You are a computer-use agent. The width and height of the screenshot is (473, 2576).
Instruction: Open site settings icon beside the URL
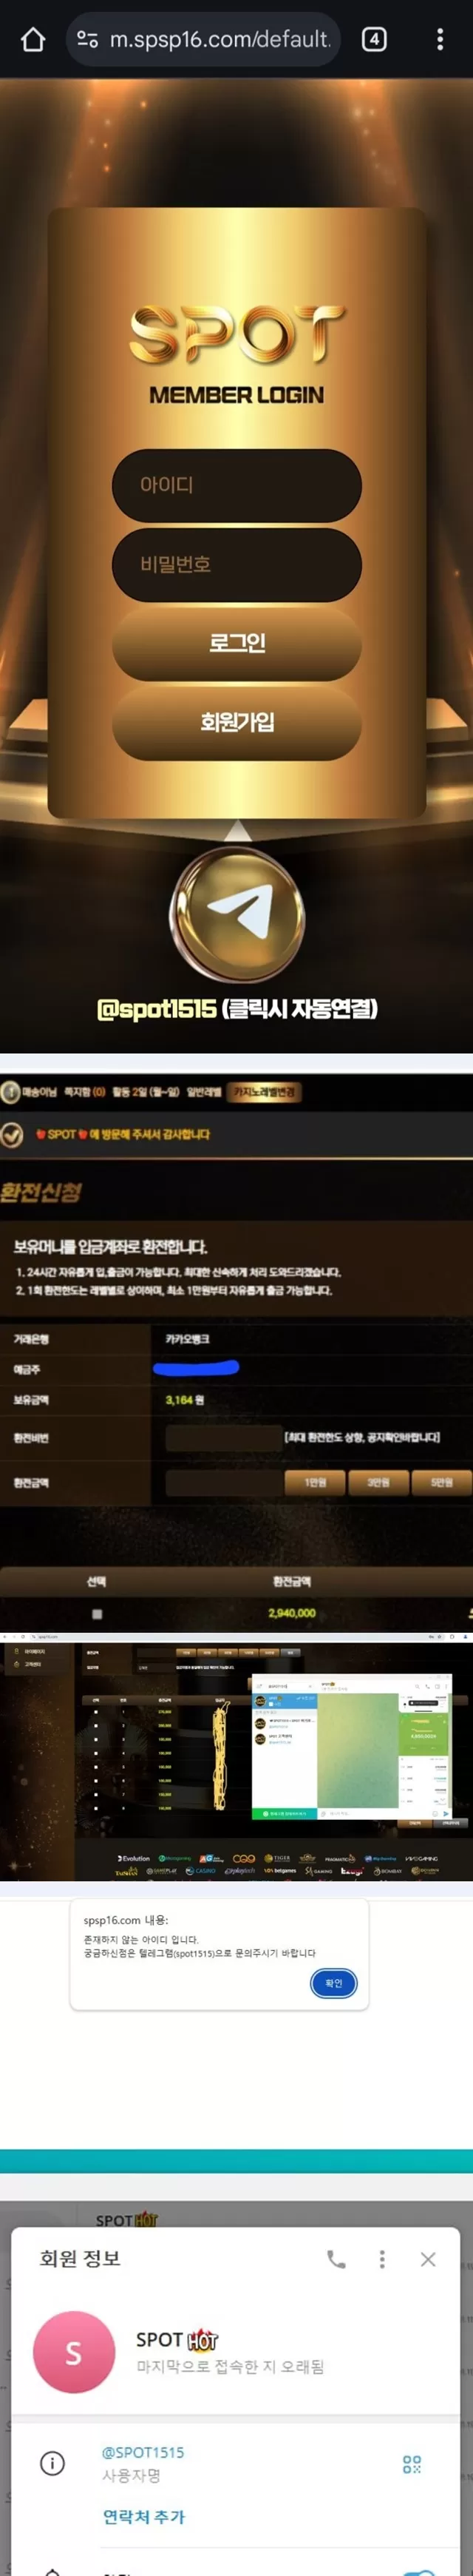[88, 39]
